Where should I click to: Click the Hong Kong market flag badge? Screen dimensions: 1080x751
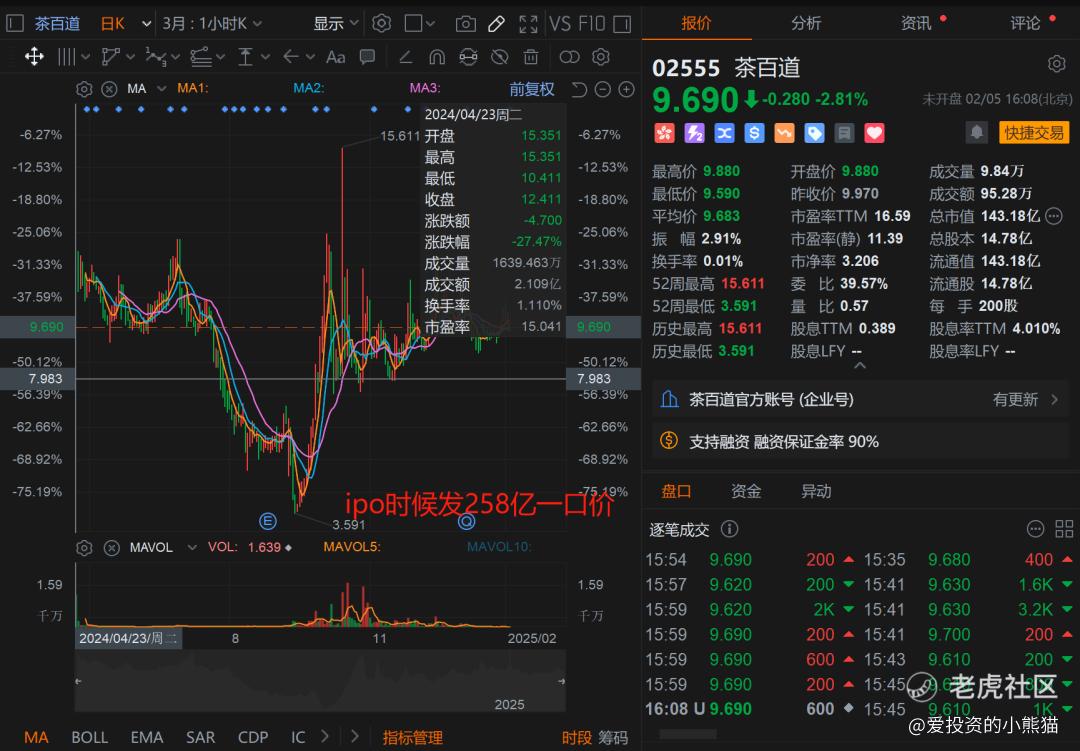(x=664, y=133)
